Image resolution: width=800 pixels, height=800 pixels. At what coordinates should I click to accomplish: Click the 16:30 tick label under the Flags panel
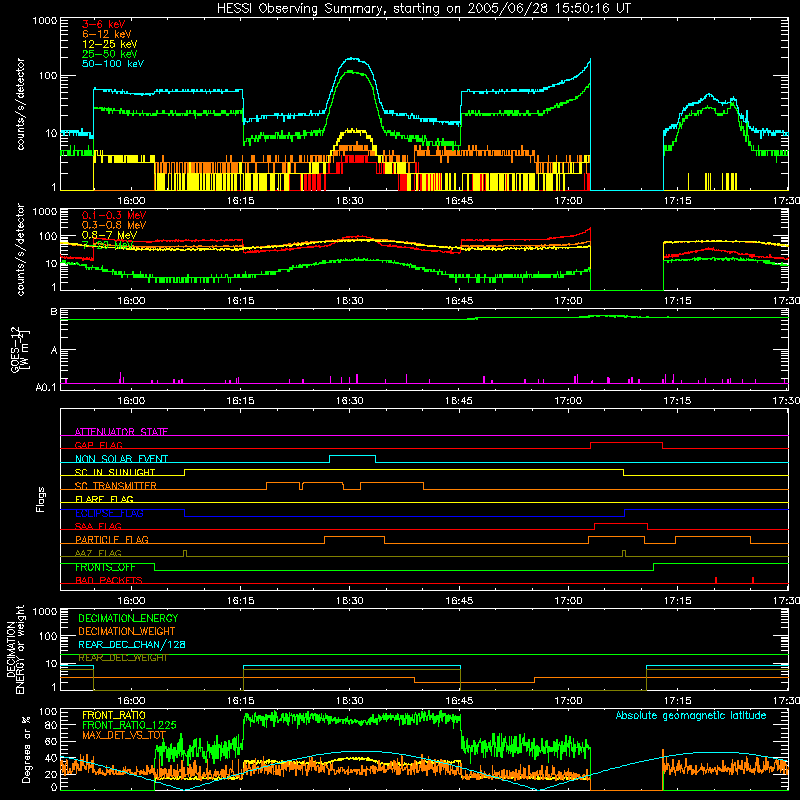pyautogui.click(x=349, y=601)
